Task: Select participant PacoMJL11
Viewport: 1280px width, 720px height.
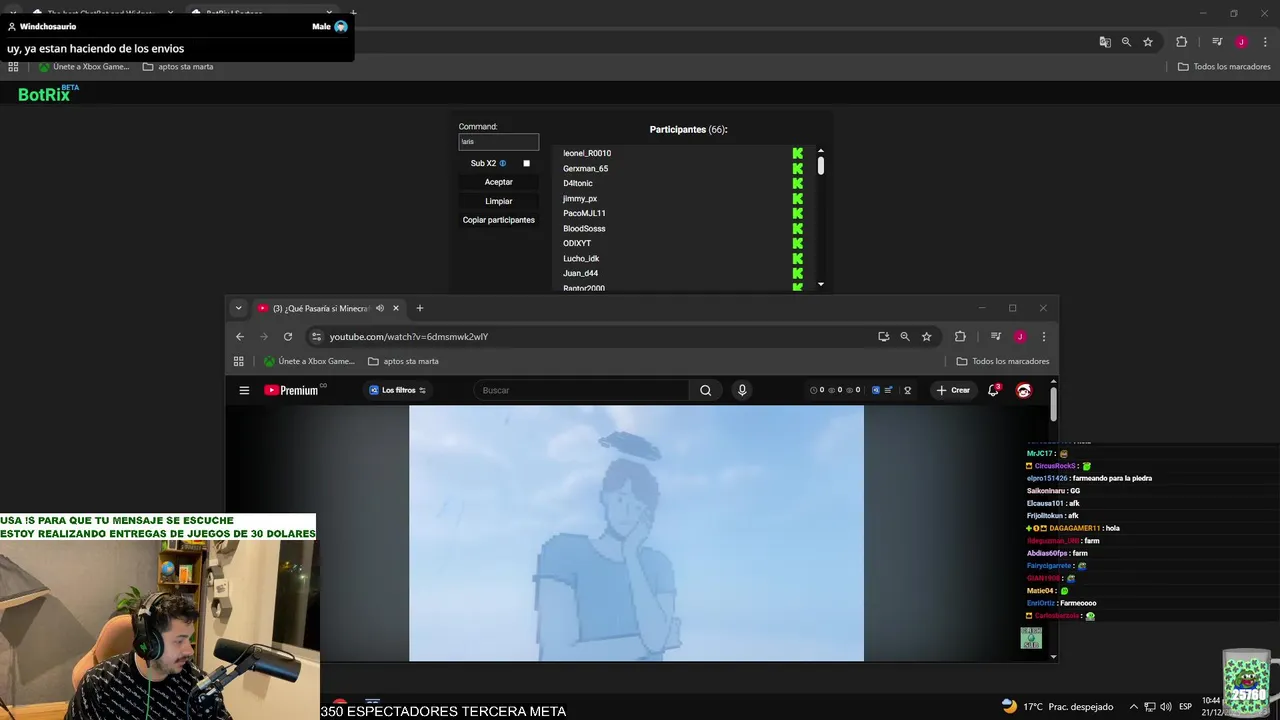Action: coord(584,213)
